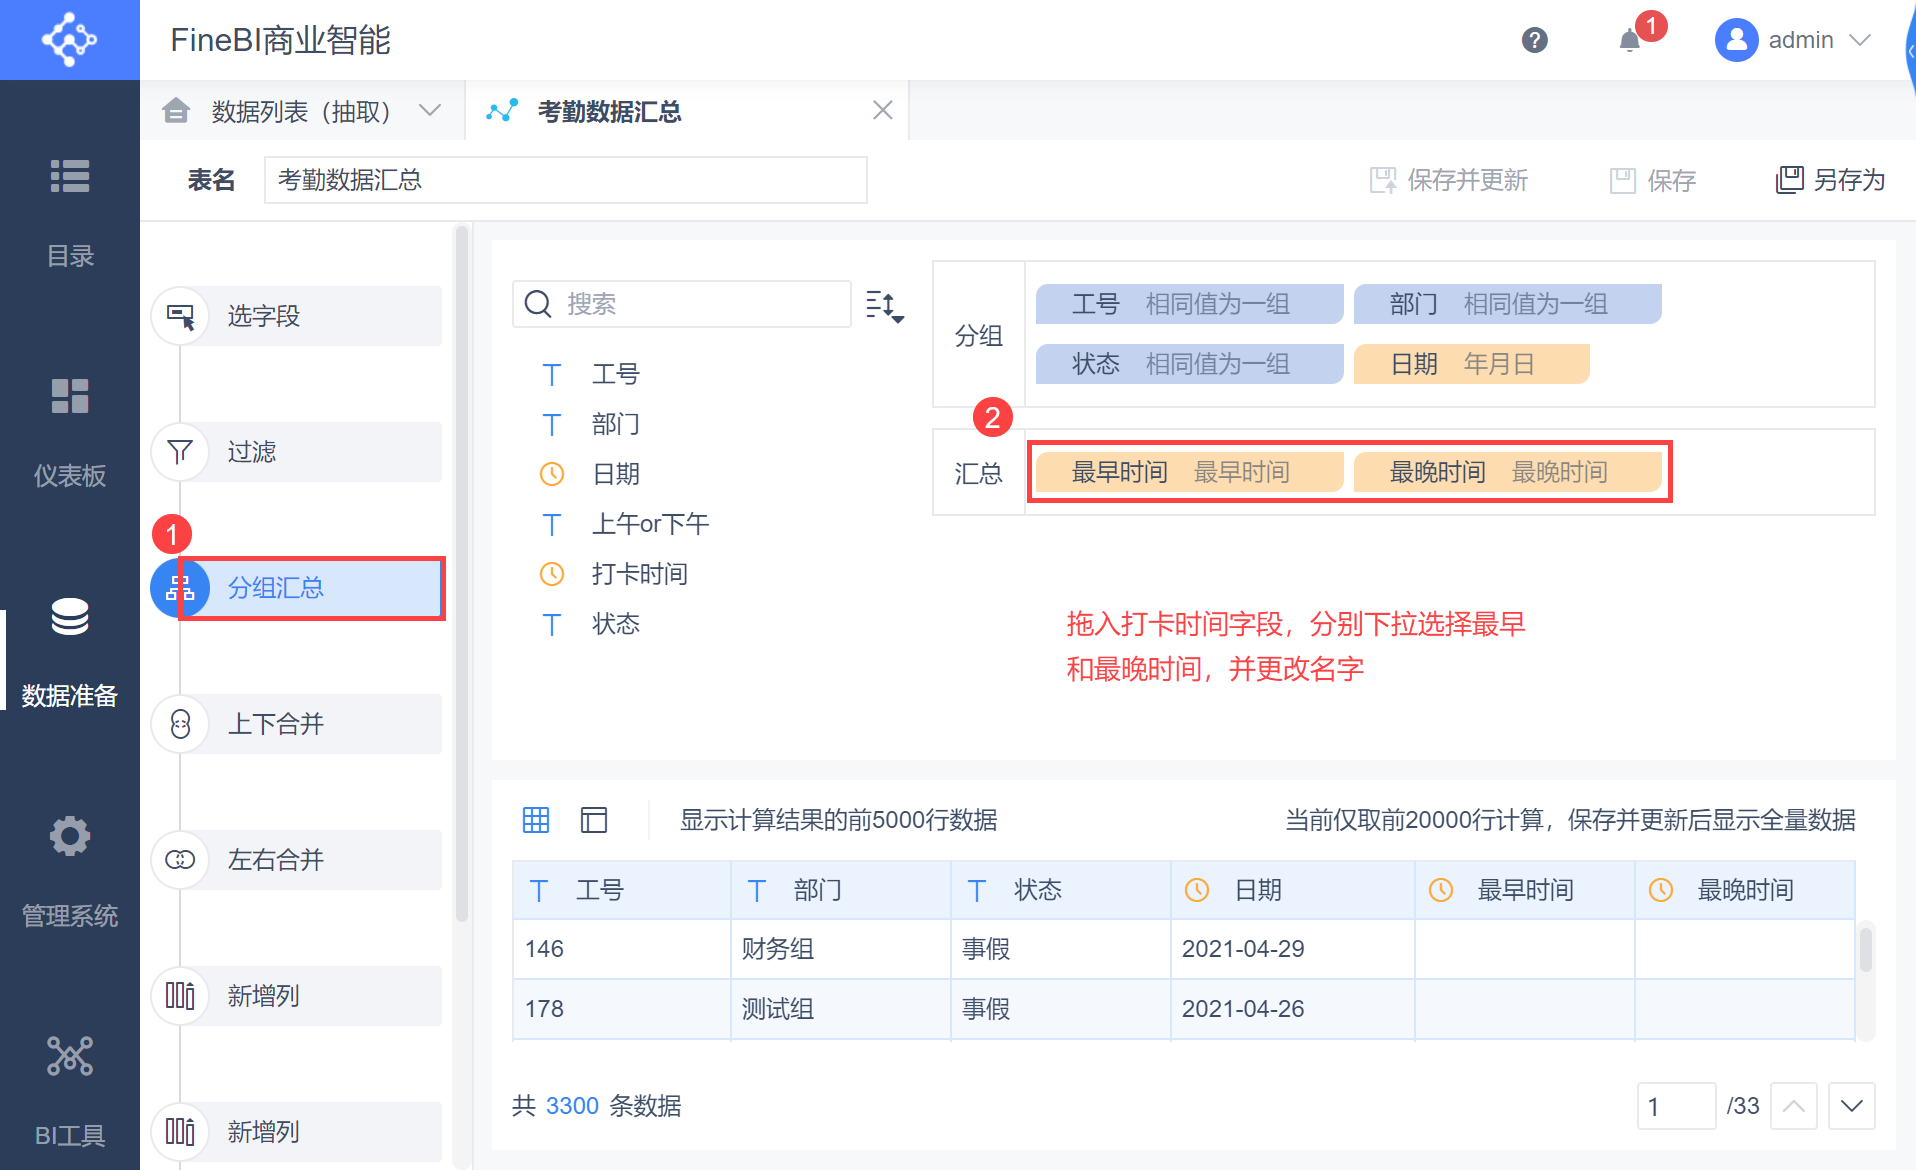Expand the admin account dropdown
Viewport: 1916px width, 1170px height.
[x=1860, y=40]
